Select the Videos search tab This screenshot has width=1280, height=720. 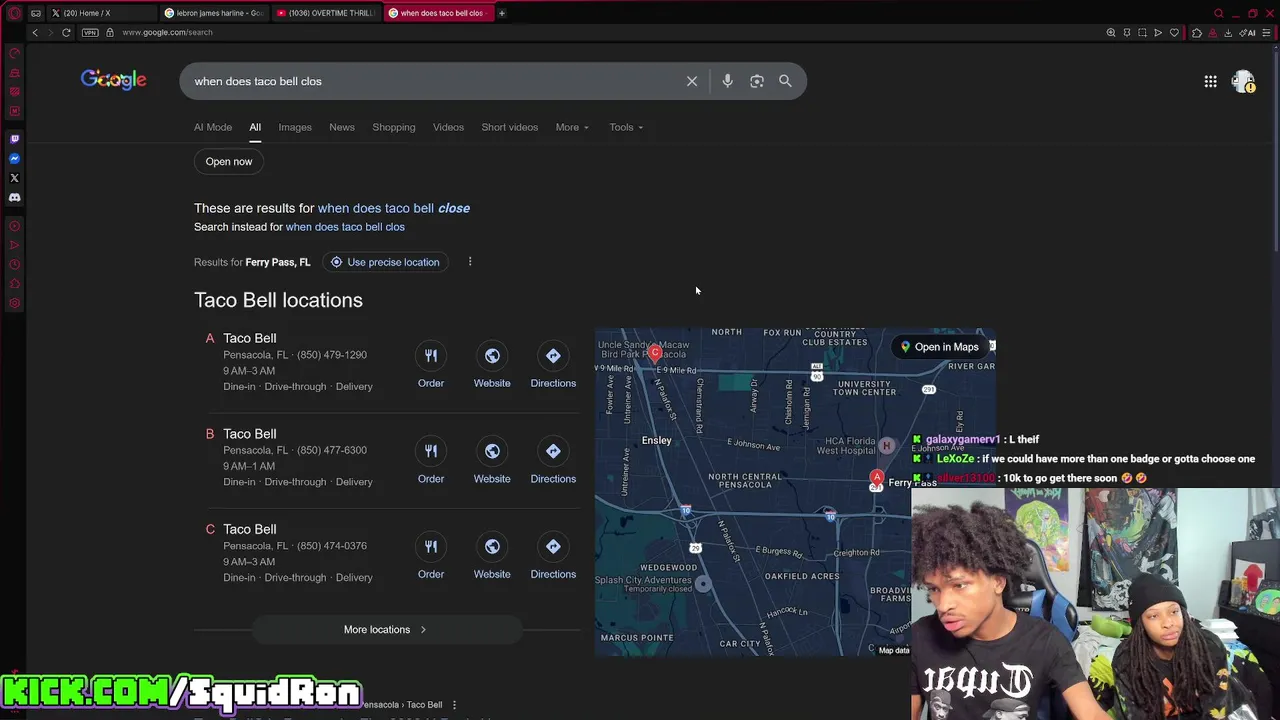[x=448, y=127]
